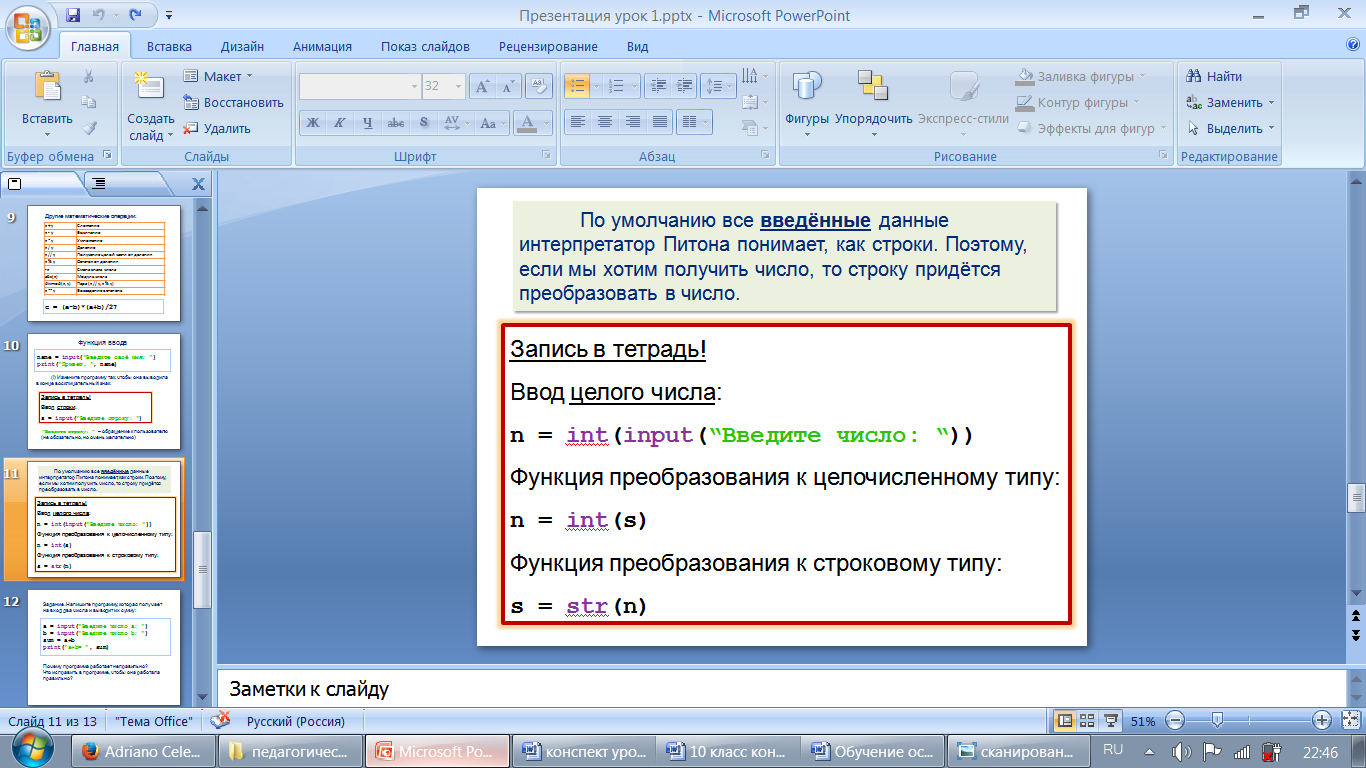This screenshot has height=768, width=1366.
Task: Toggle italic text formatting
Action: 340,123
